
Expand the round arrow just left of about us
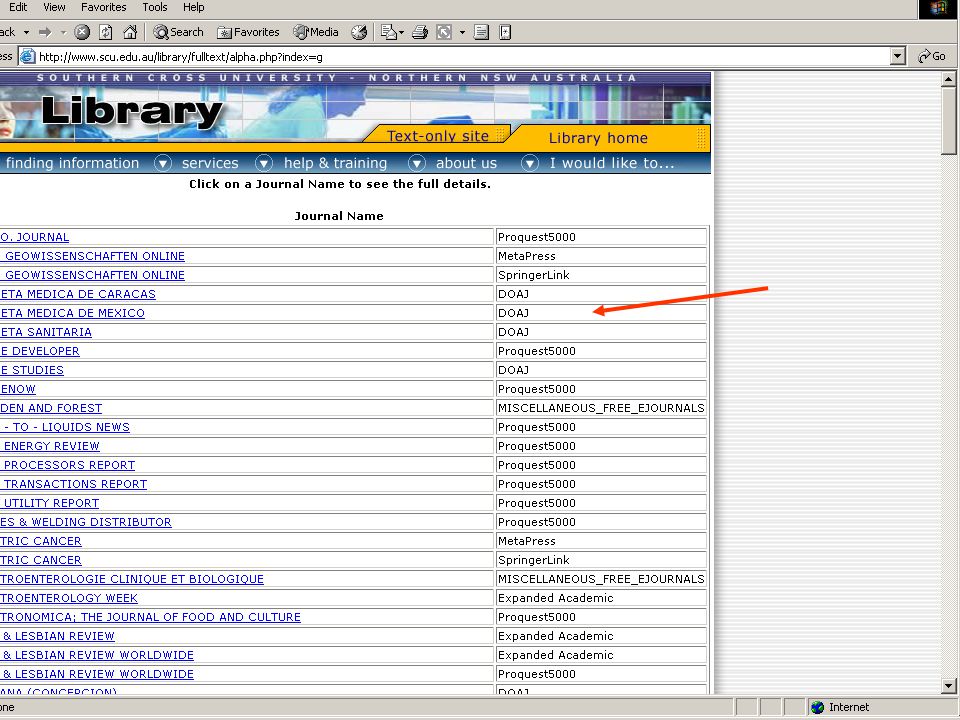(x=417, y=163)
